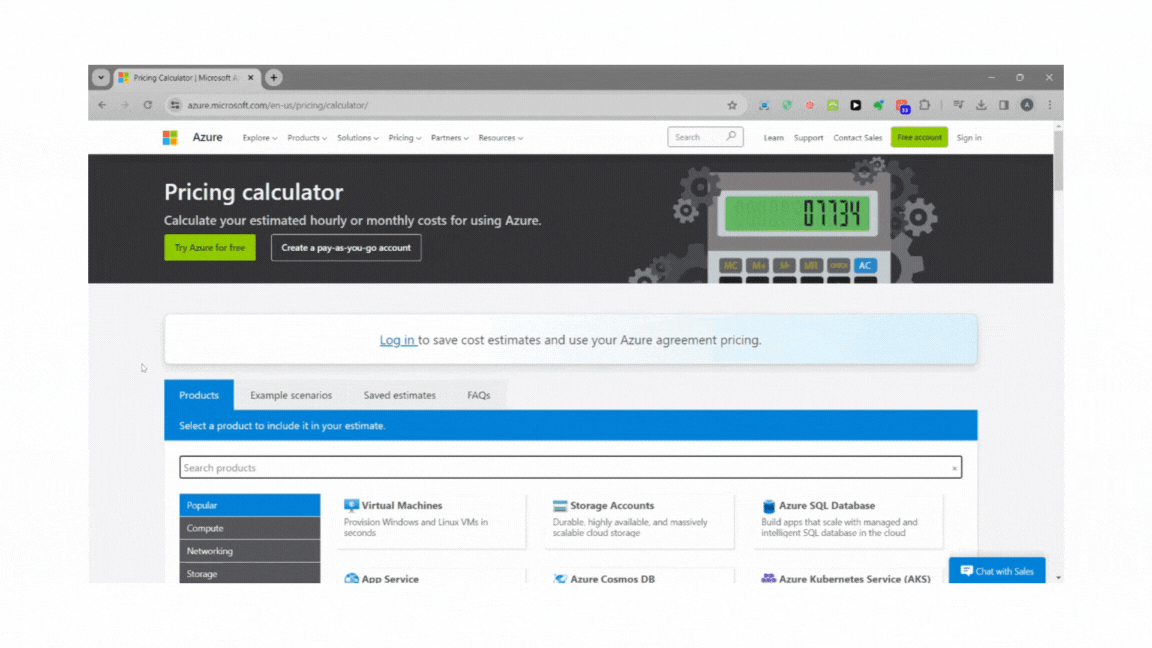This screenshot has width=1152, height=648.
Task: Click the scrollbar down arrow
Action: pos(1058,577)
